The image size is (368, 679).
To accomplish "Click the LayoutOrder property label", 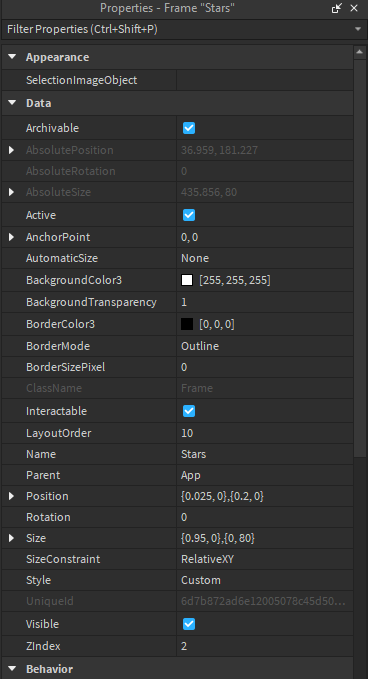I will pyautogui.click(x=58, y=433).
